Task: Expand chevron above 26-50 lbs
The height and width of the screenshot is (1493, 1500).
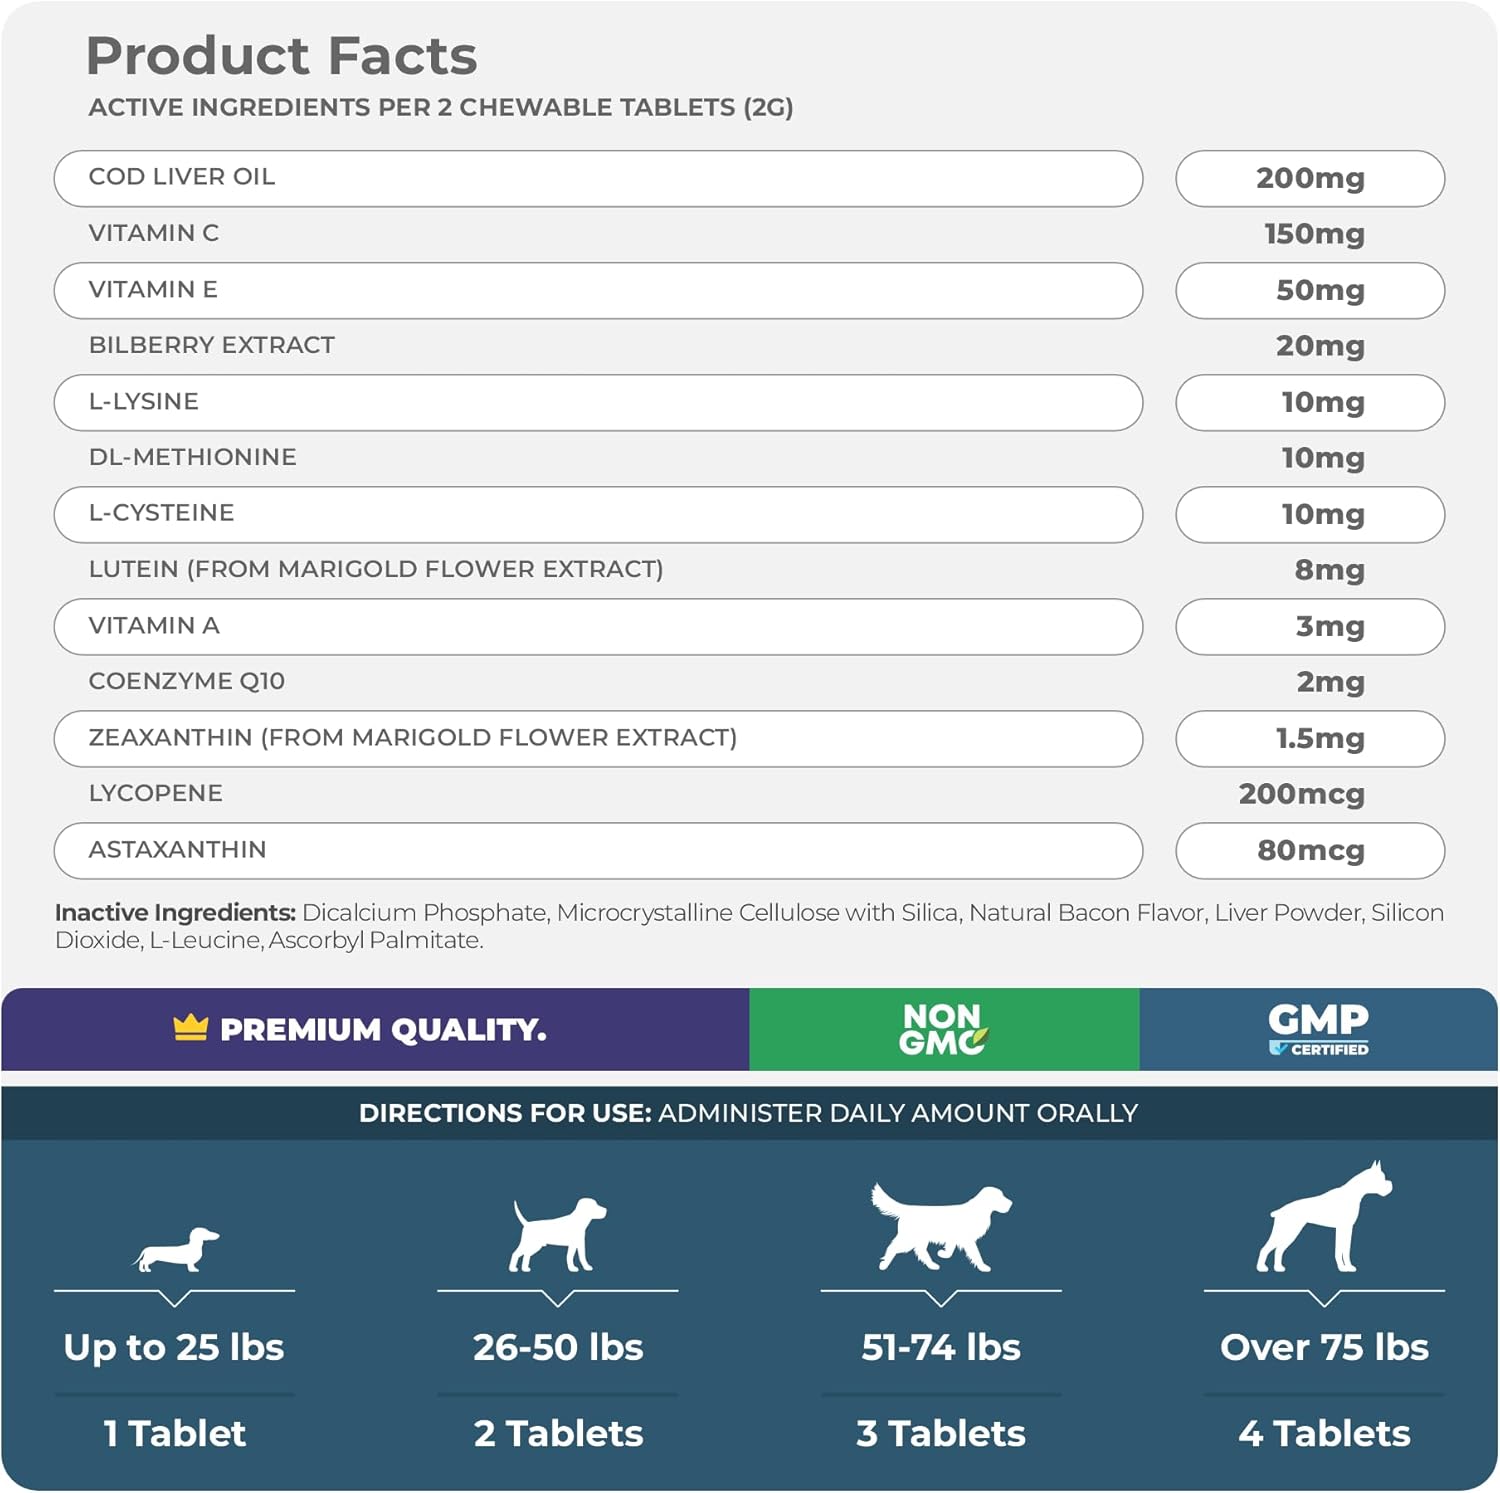Action: tap(558, 1298)
